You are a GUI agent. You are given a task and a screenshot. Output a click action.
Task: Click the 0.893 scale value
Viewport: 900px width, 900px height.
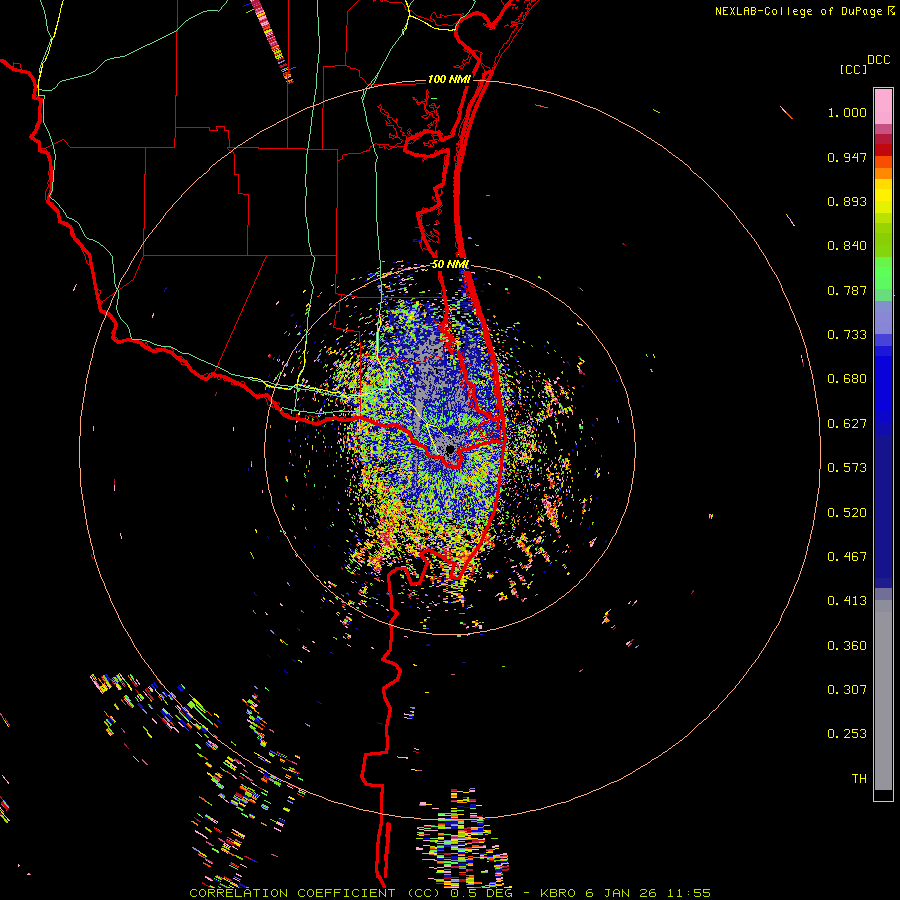click(847, 201)
